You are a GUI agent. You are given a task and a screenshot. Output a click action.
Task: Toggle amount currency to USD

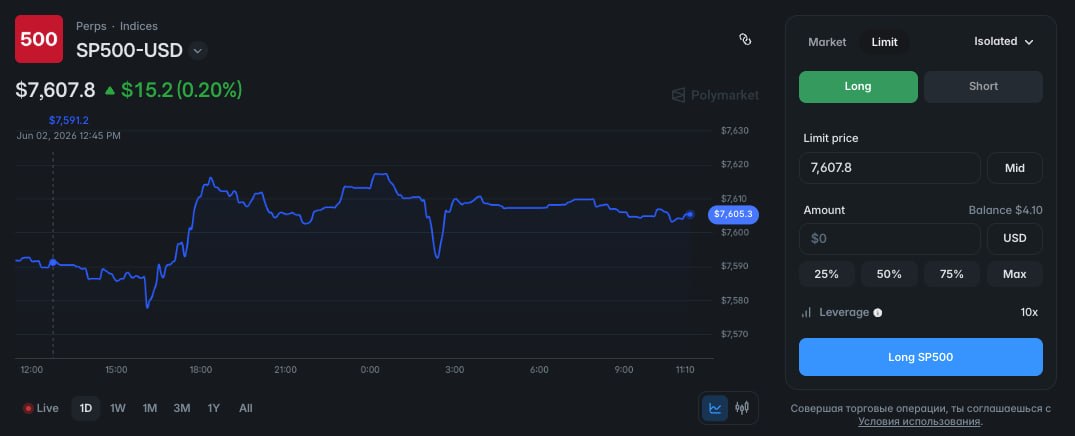[x=1015, y=239]
